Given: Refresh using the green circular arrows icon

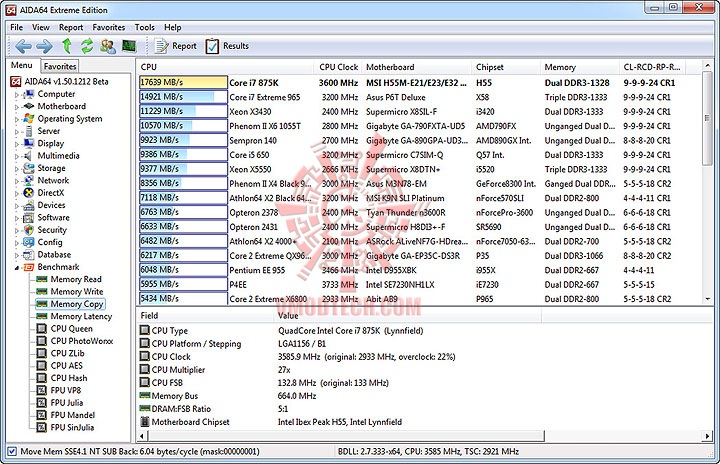Looking at the screenshot, I should tap(87, 46).
